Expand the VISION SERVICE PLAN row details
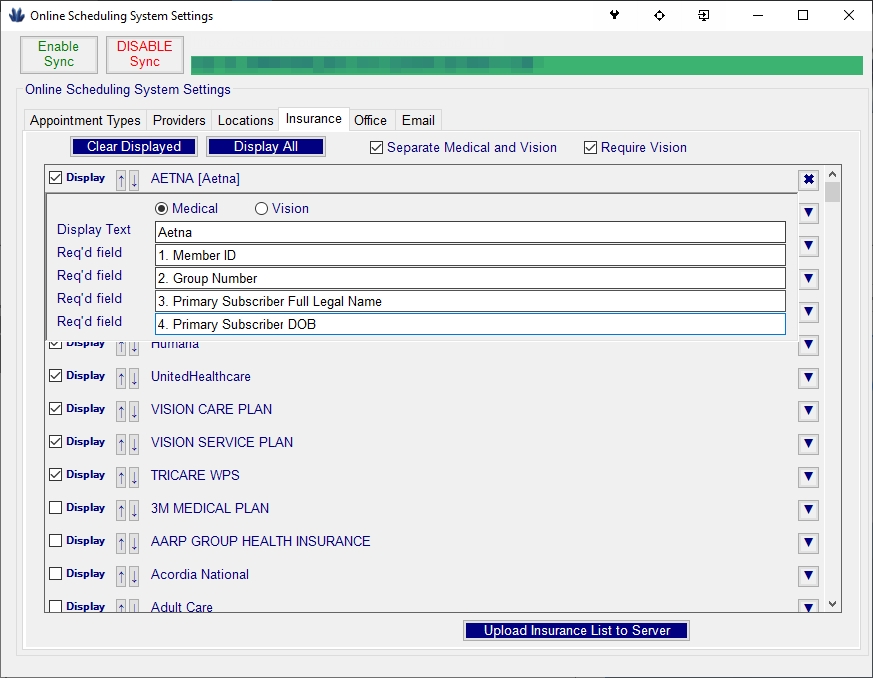 (x=809, y=444)
